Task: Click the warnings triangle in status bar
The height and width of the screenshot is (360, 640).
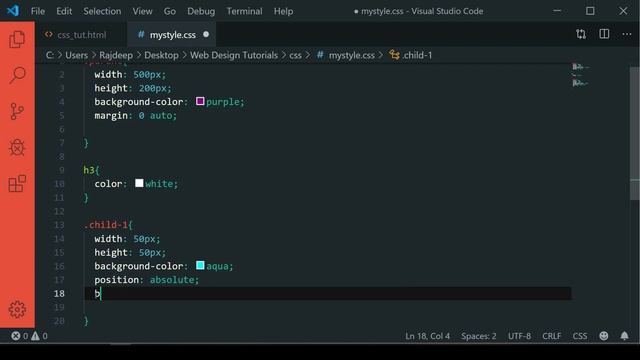Action: (36, 336)
